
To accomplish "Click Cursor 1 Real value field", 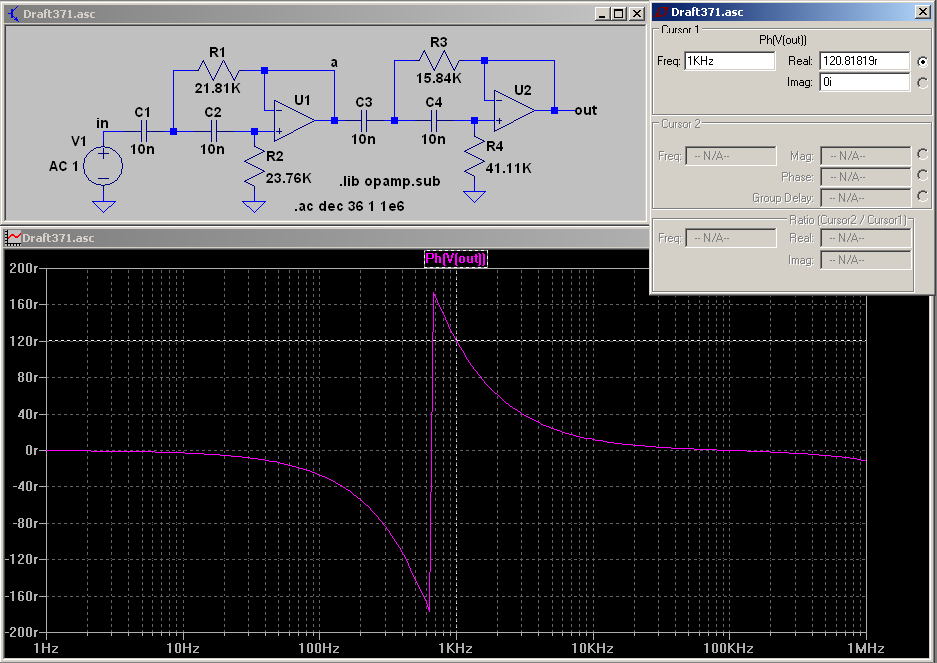I will tap(865, 61).
